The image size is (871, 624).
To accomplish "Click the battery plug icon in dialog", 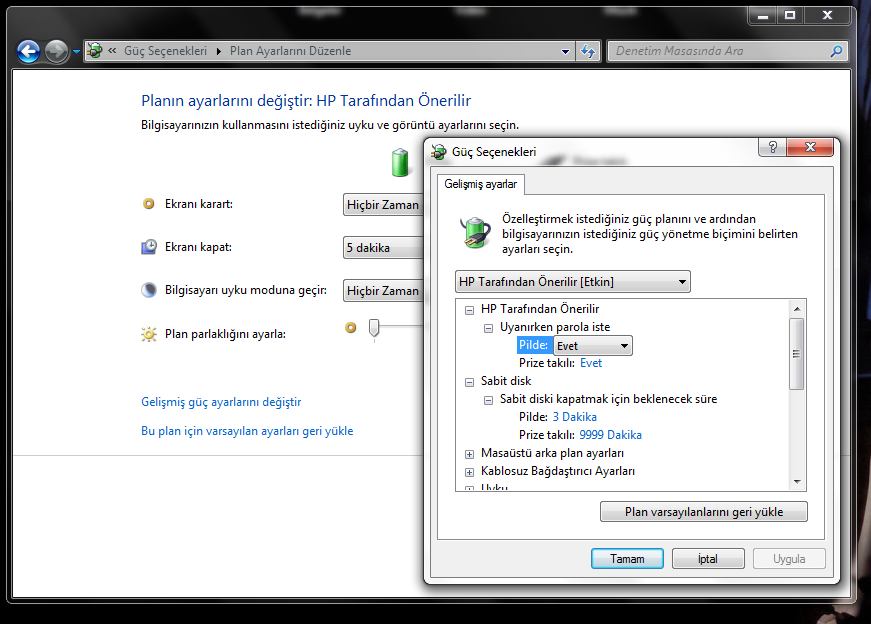I will 475,232.
